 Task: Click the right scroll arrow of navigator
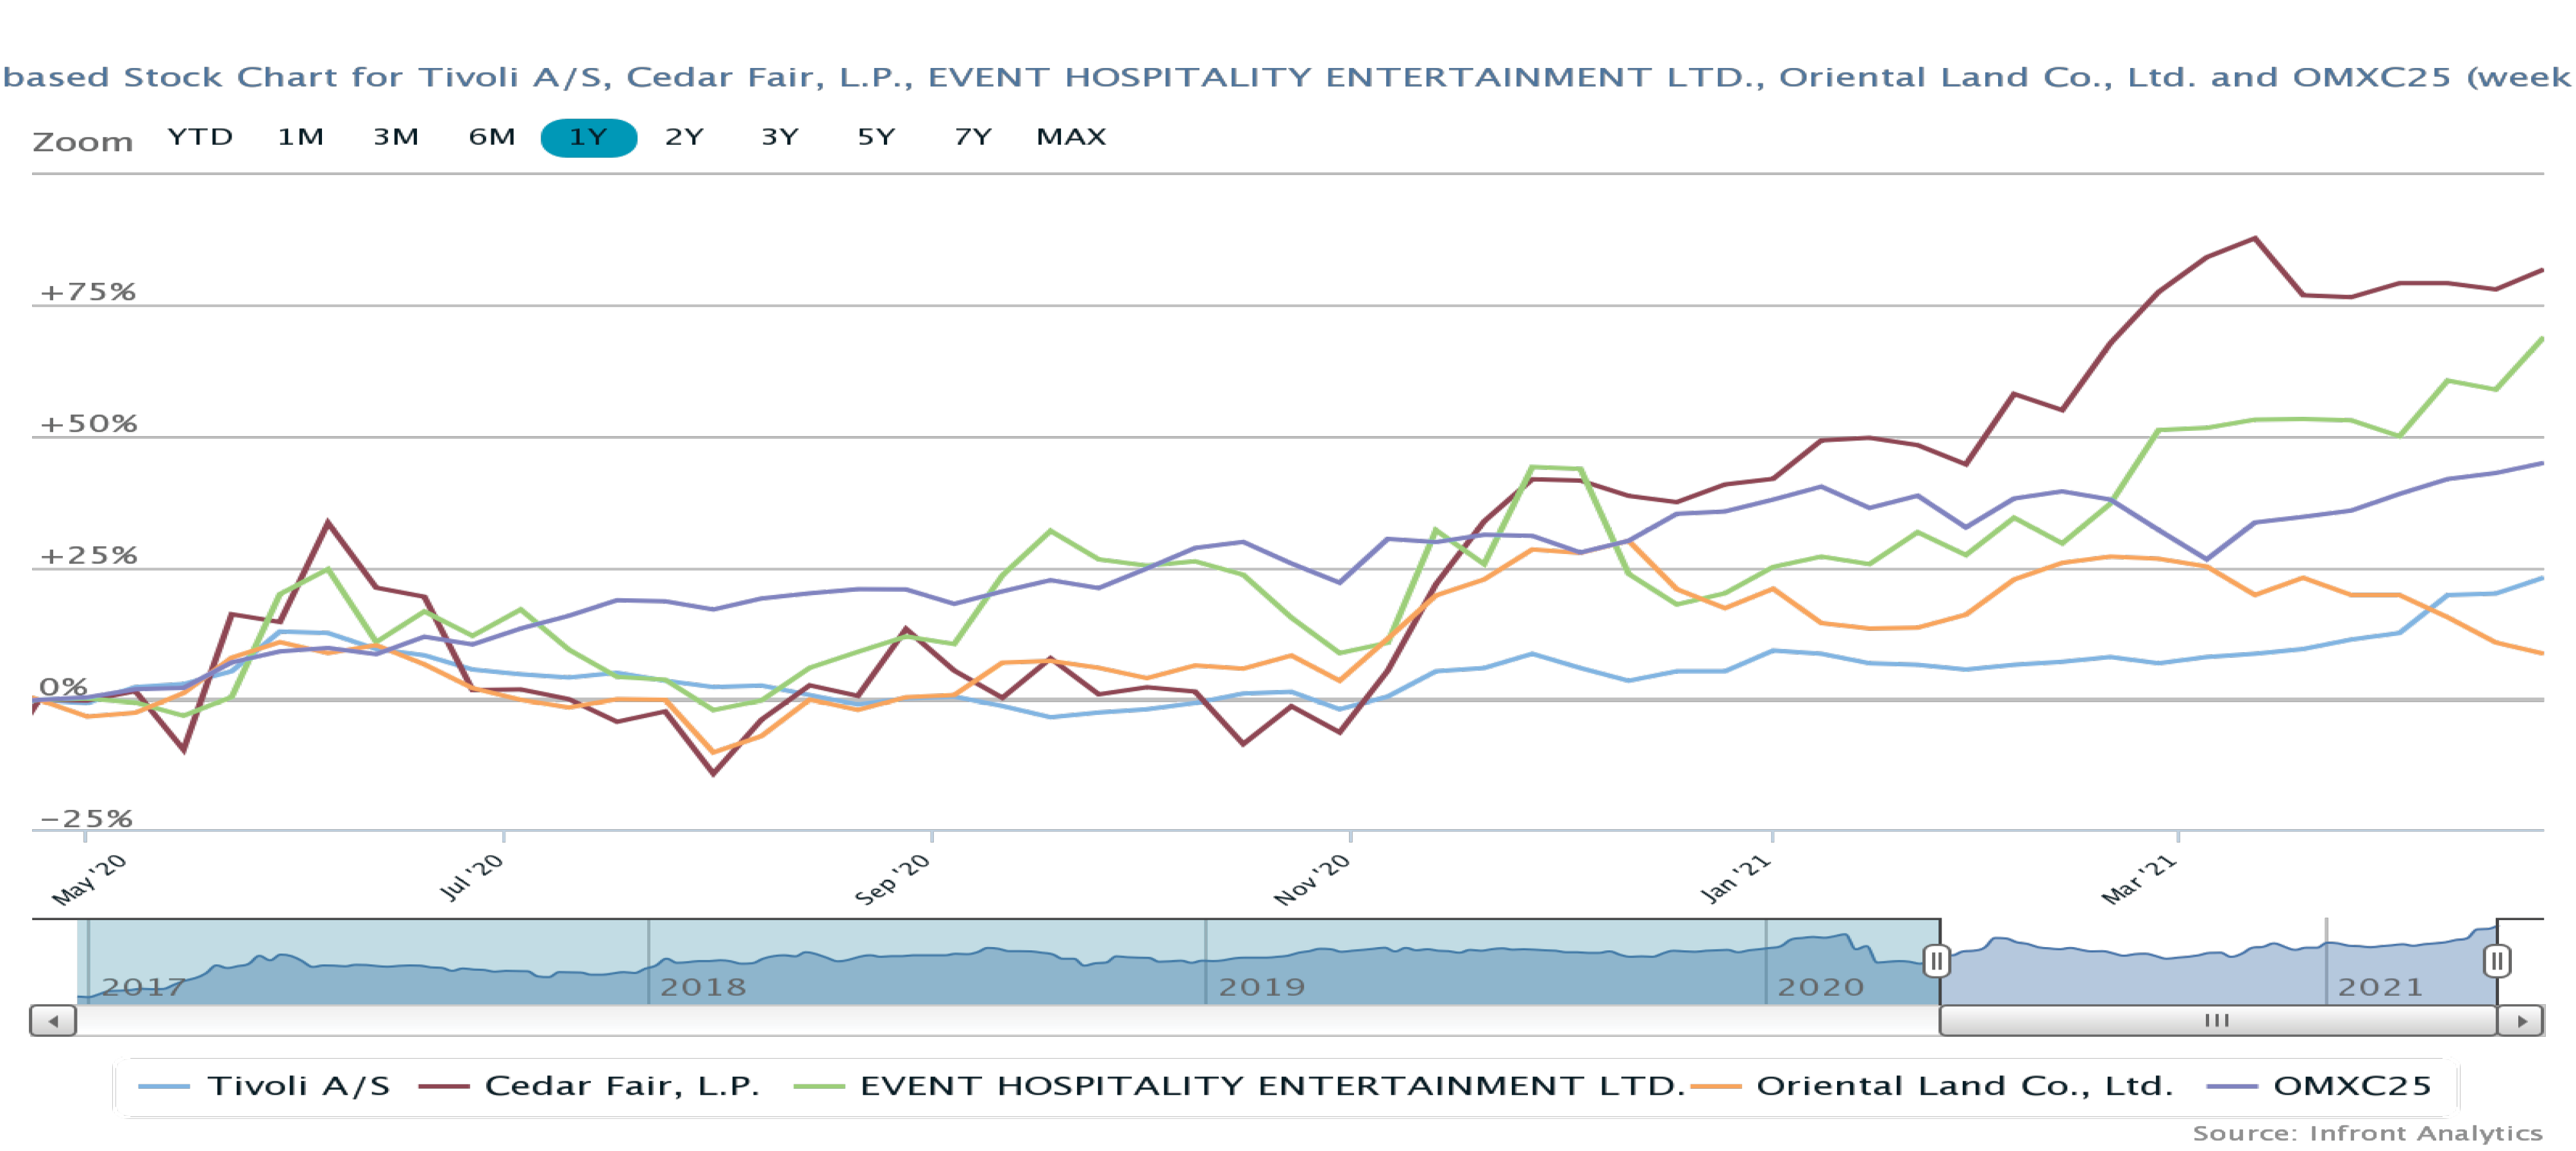point(2521,1021)
